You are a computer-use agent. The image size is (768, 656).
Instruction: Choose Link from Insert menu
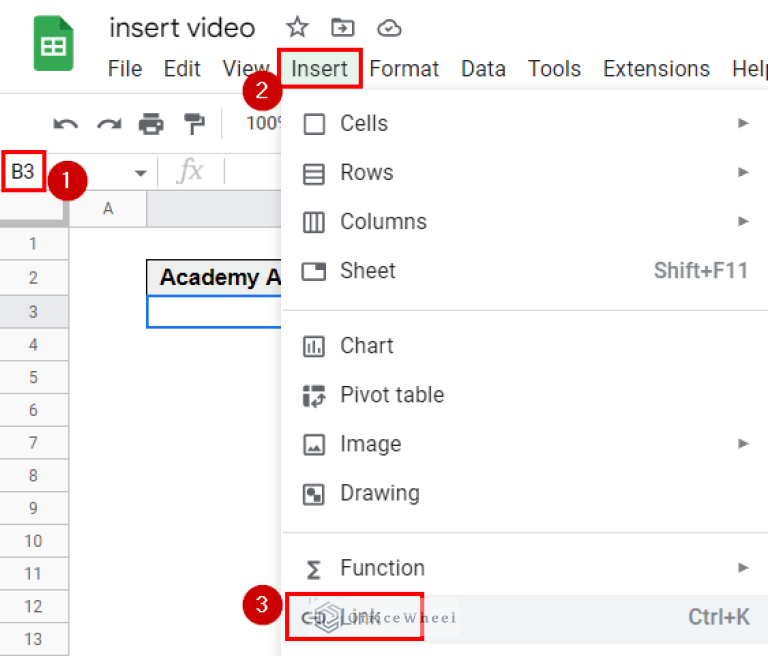click(x=525, y=617)
